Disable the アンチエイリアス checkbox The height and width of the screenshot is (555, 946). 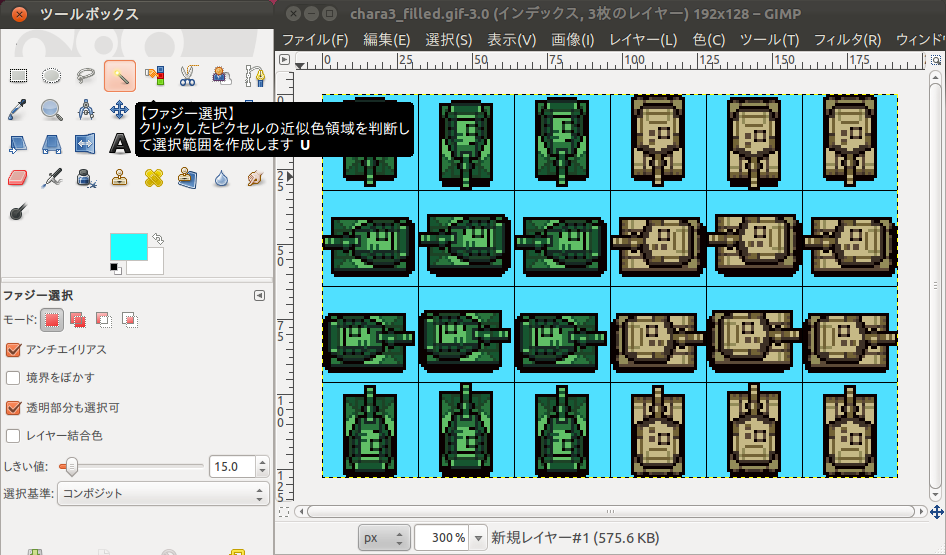coord(14,350)
